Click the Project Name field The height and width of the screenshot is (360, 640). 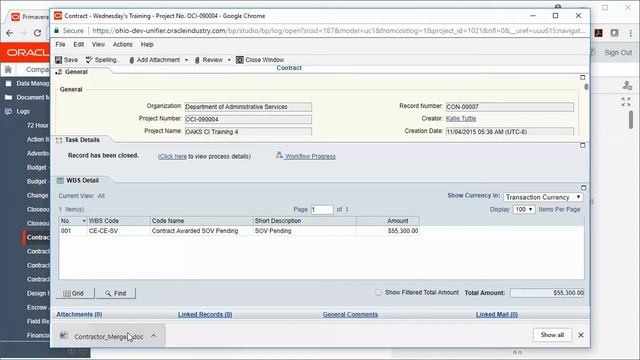(x=248, y=132)
